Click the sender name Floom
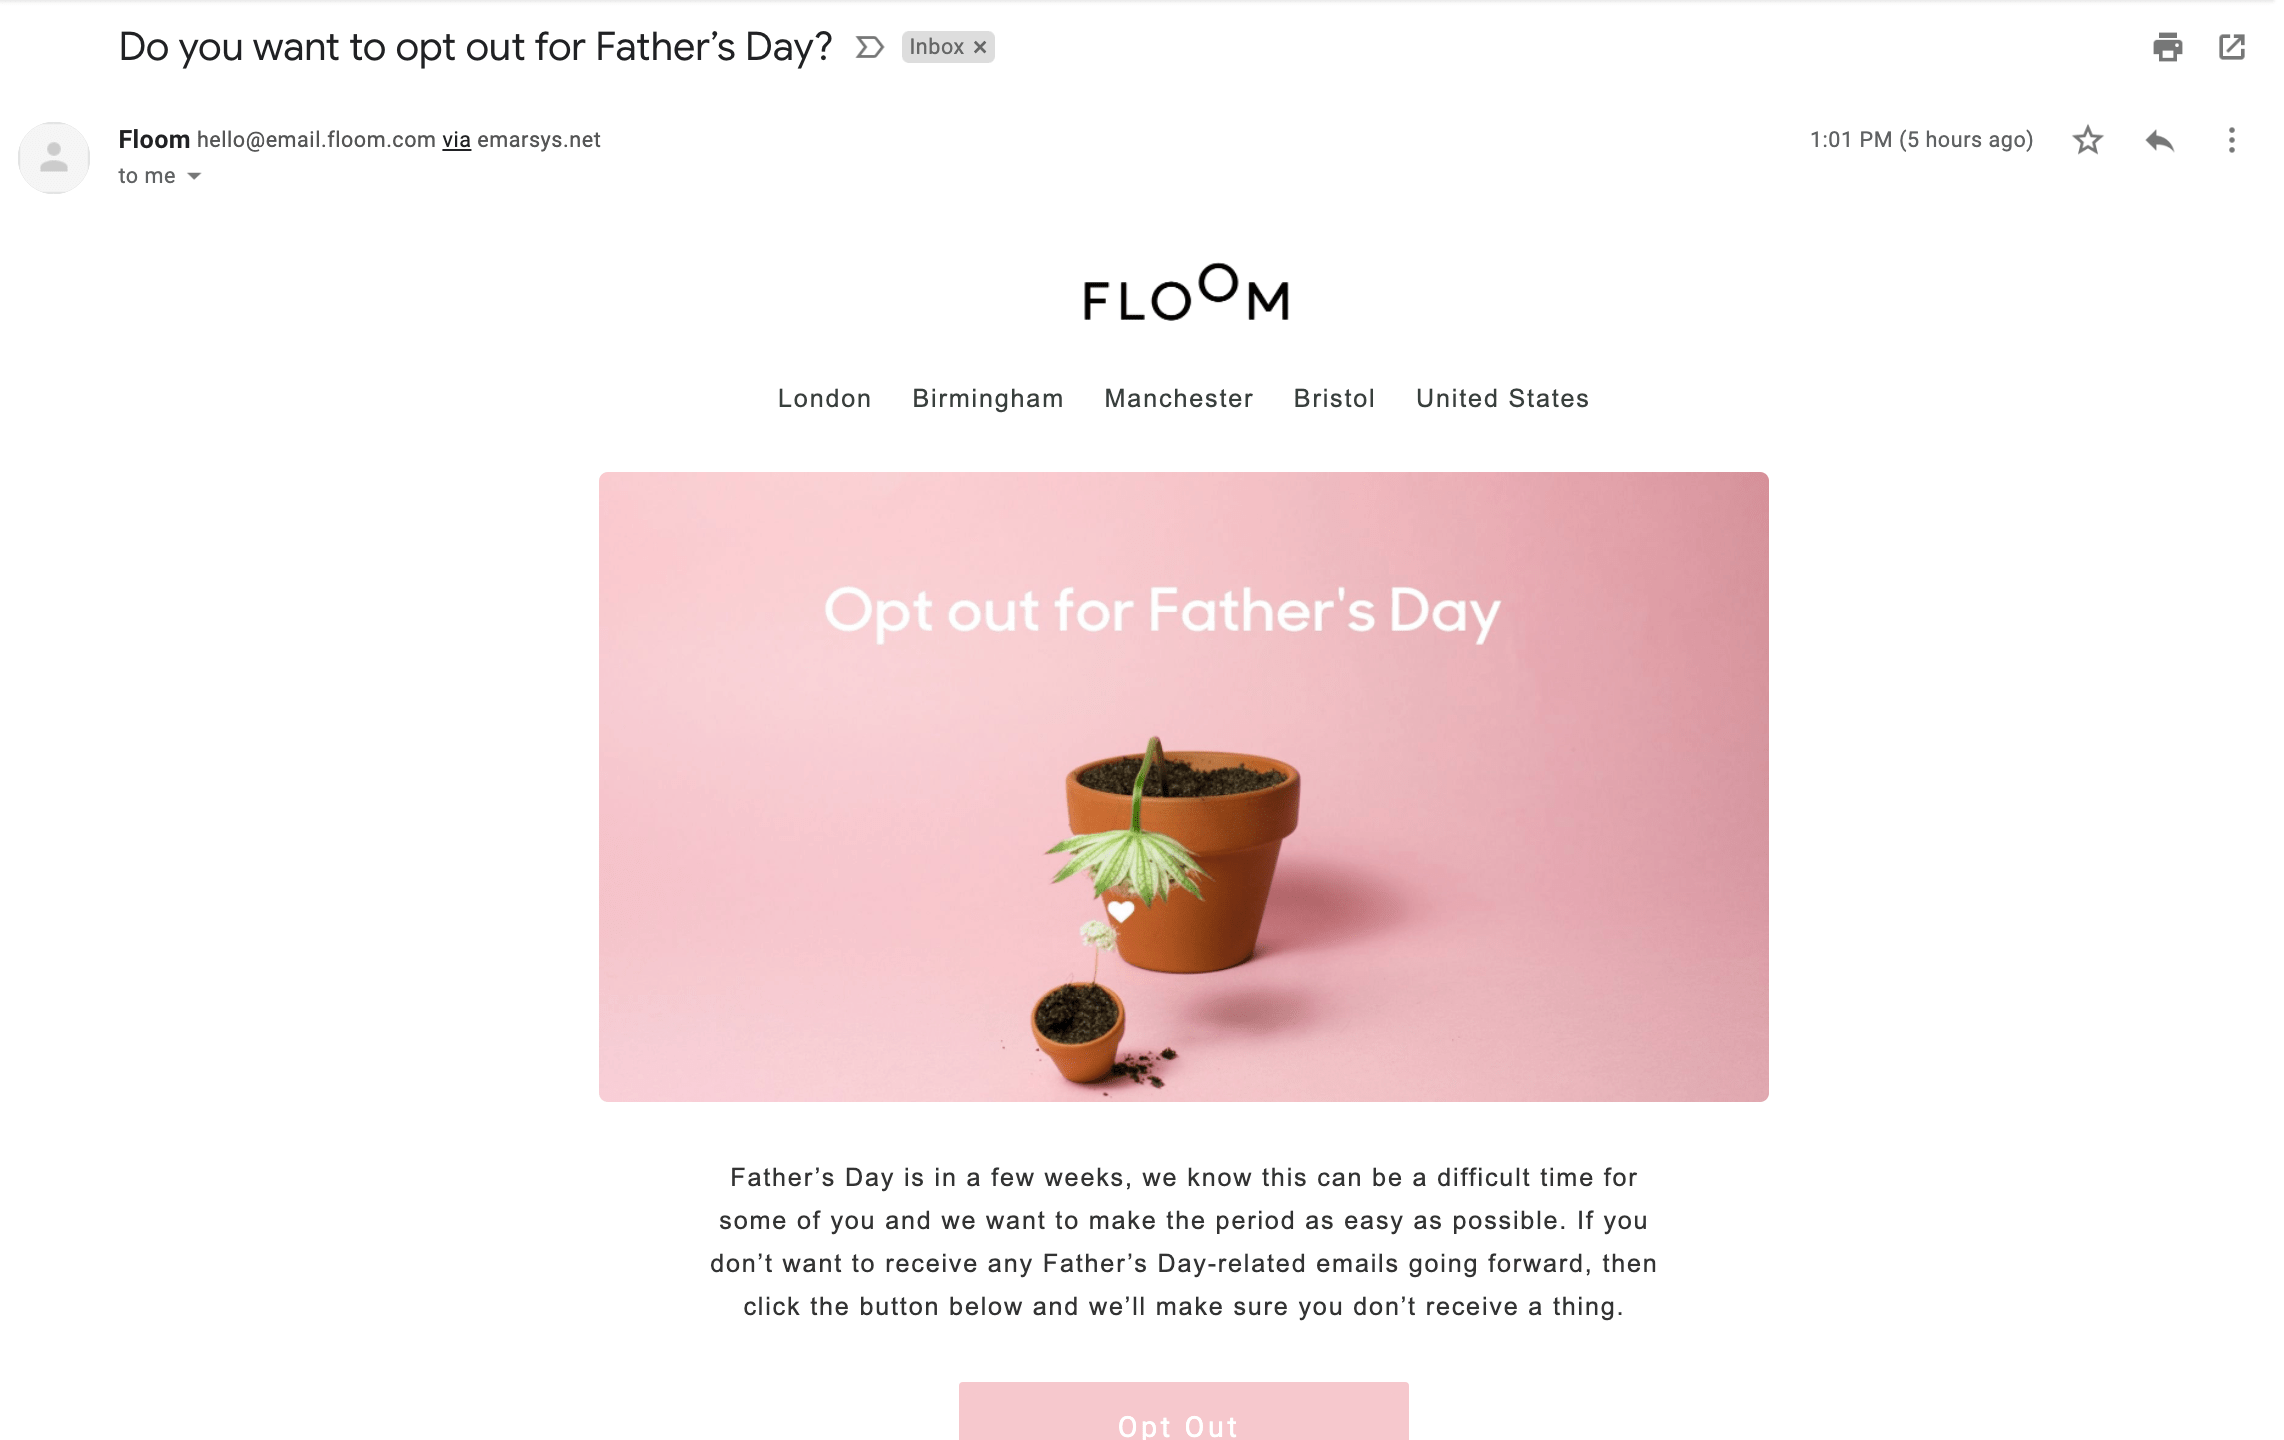Viewport: 2284px width, 1440px height. click(x=154, y=139)
